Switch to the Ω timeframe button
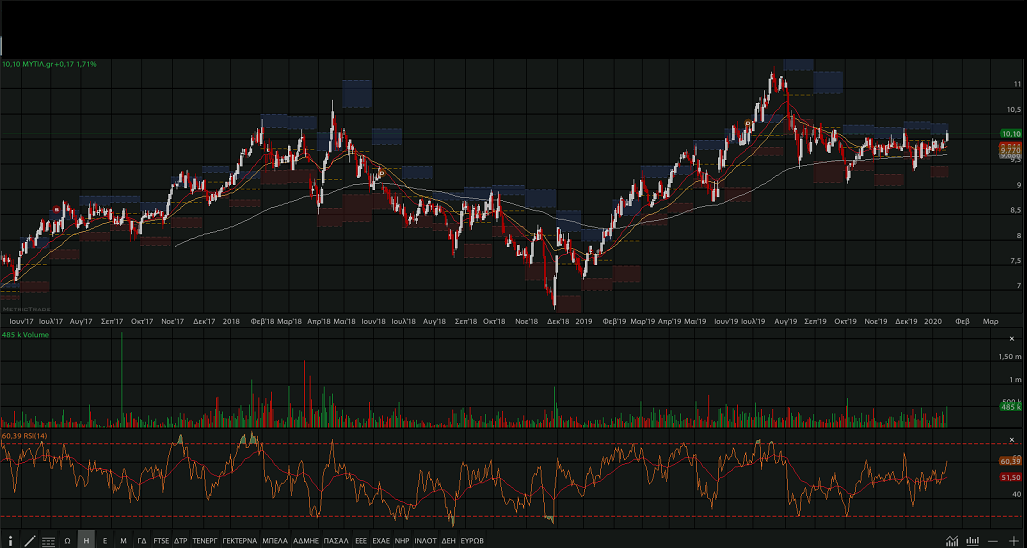This screenshot has width=1027, height=548. 67,540
